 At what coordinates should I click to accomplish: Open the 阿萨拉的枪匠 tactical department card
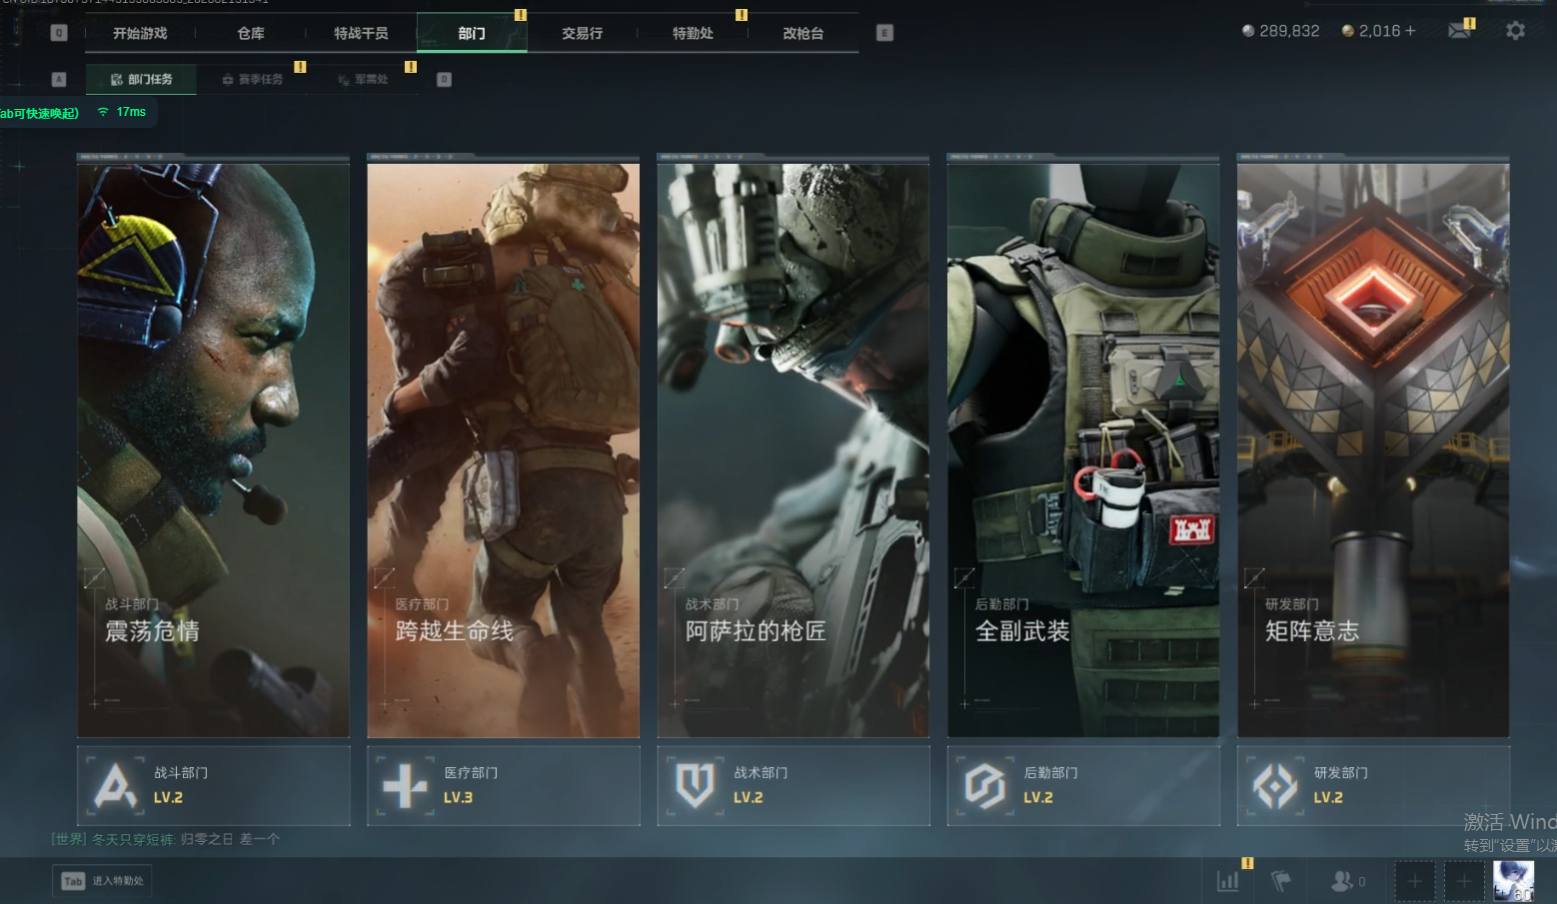(x=793, y=448)
